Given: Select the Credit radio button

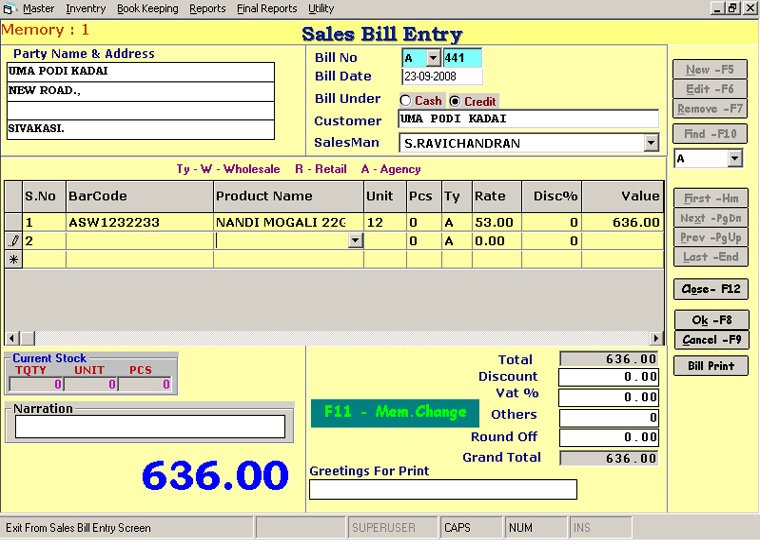Looking at the screenshot, I should click(x=455, y=101).
